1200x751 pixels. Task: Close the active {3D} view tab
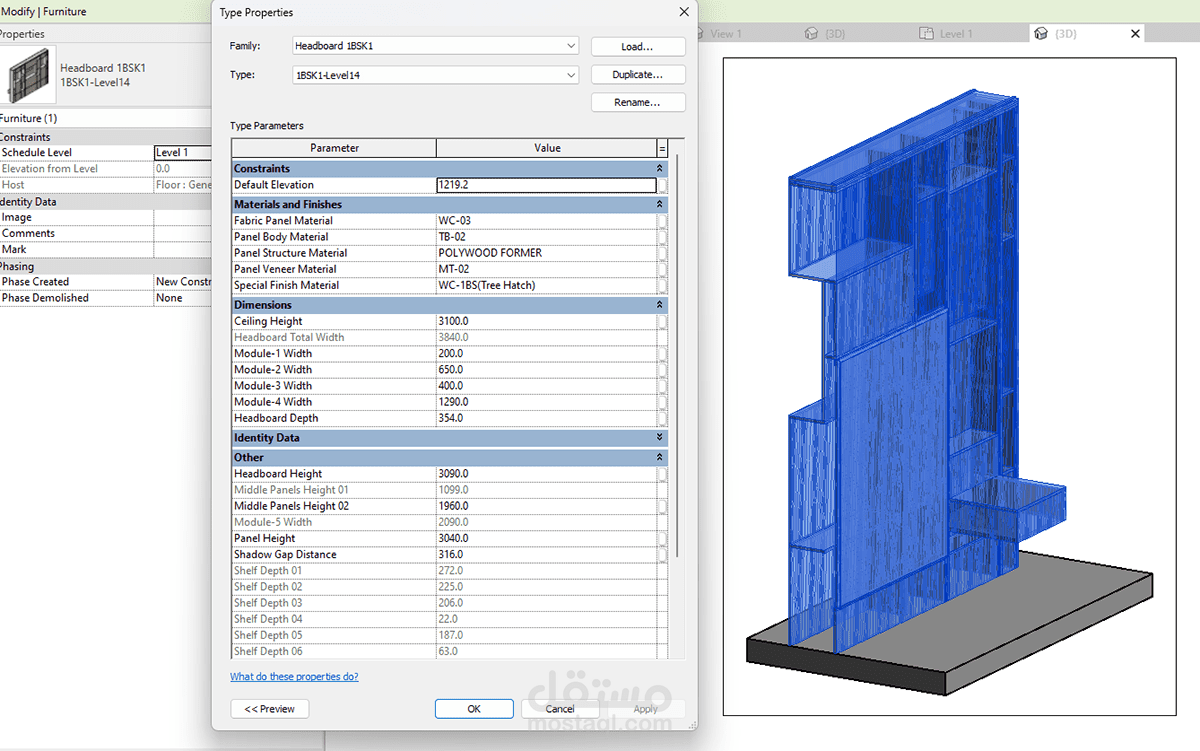tap(1135, 34)
